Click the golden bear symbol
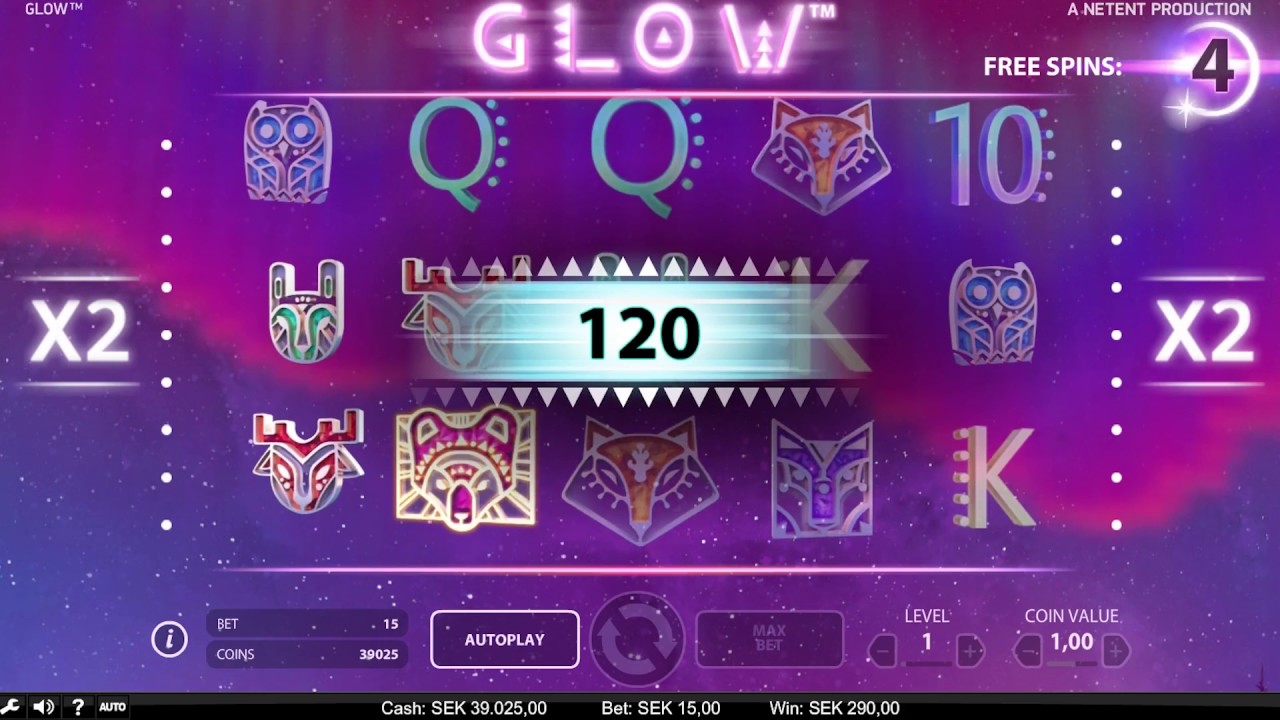This screenshot has height=720, width=1280. pos(466,466)
